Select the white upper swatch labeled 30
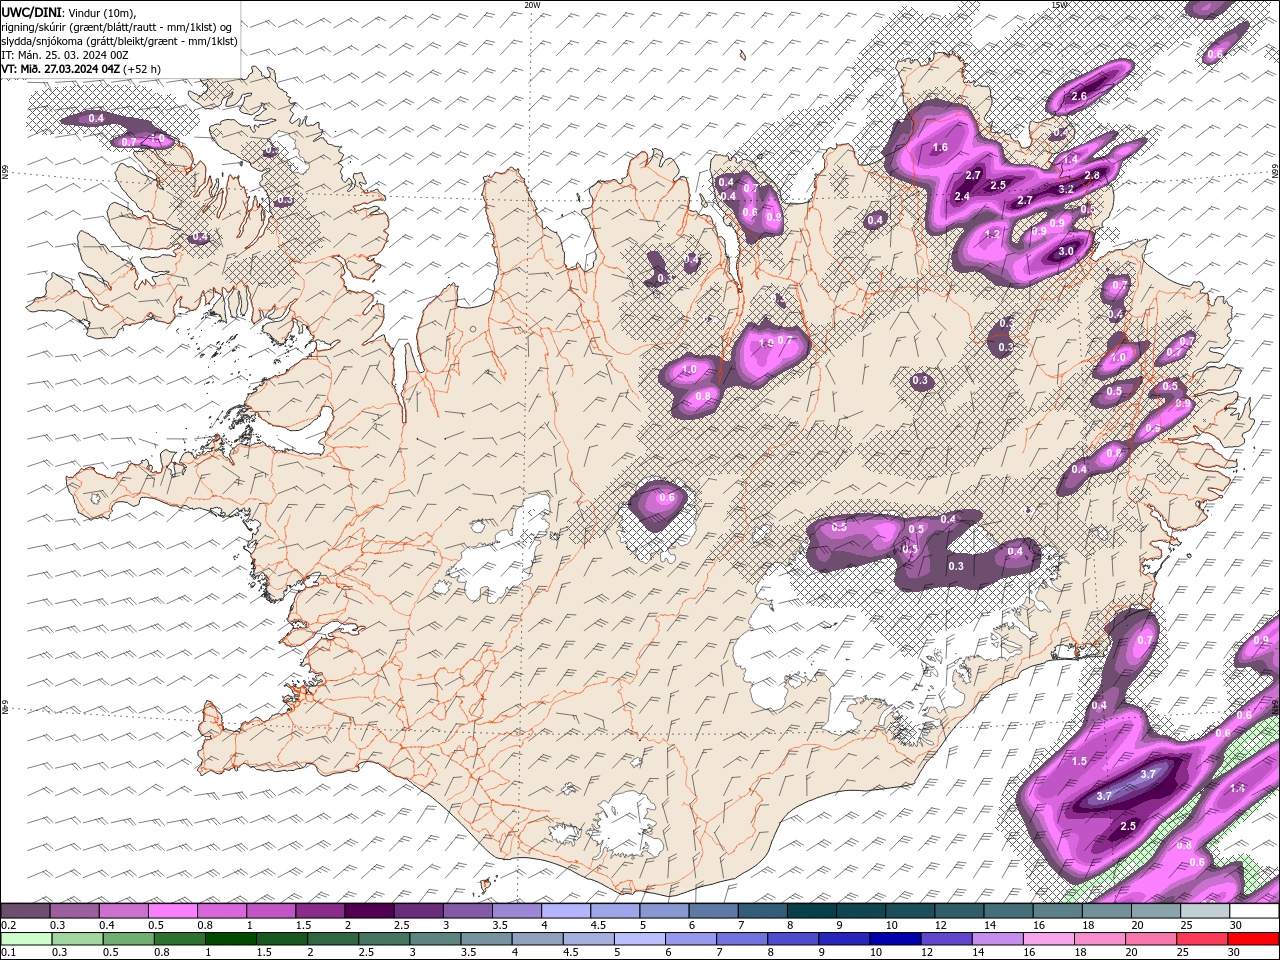This screenshot has height=960, width=1280. click(x=1254, y=911)
